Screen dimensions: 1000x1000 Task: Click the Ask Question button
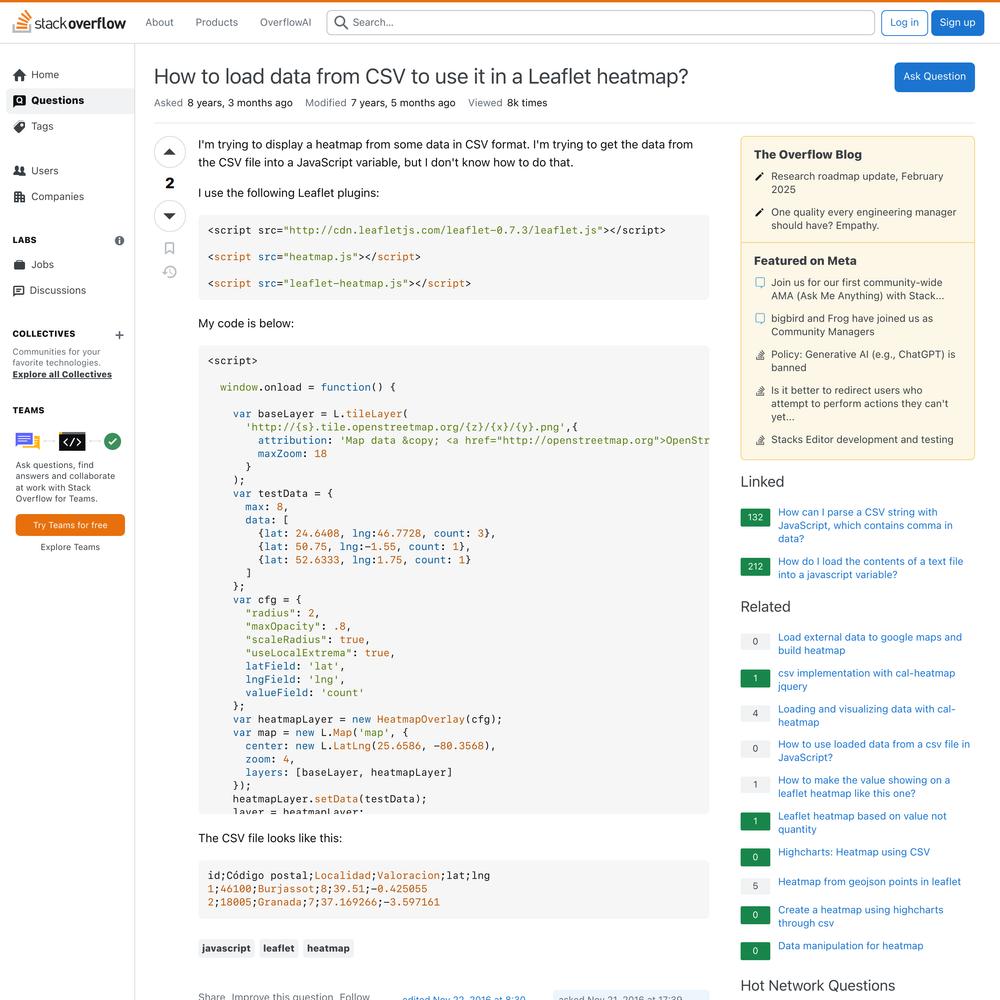934,77
